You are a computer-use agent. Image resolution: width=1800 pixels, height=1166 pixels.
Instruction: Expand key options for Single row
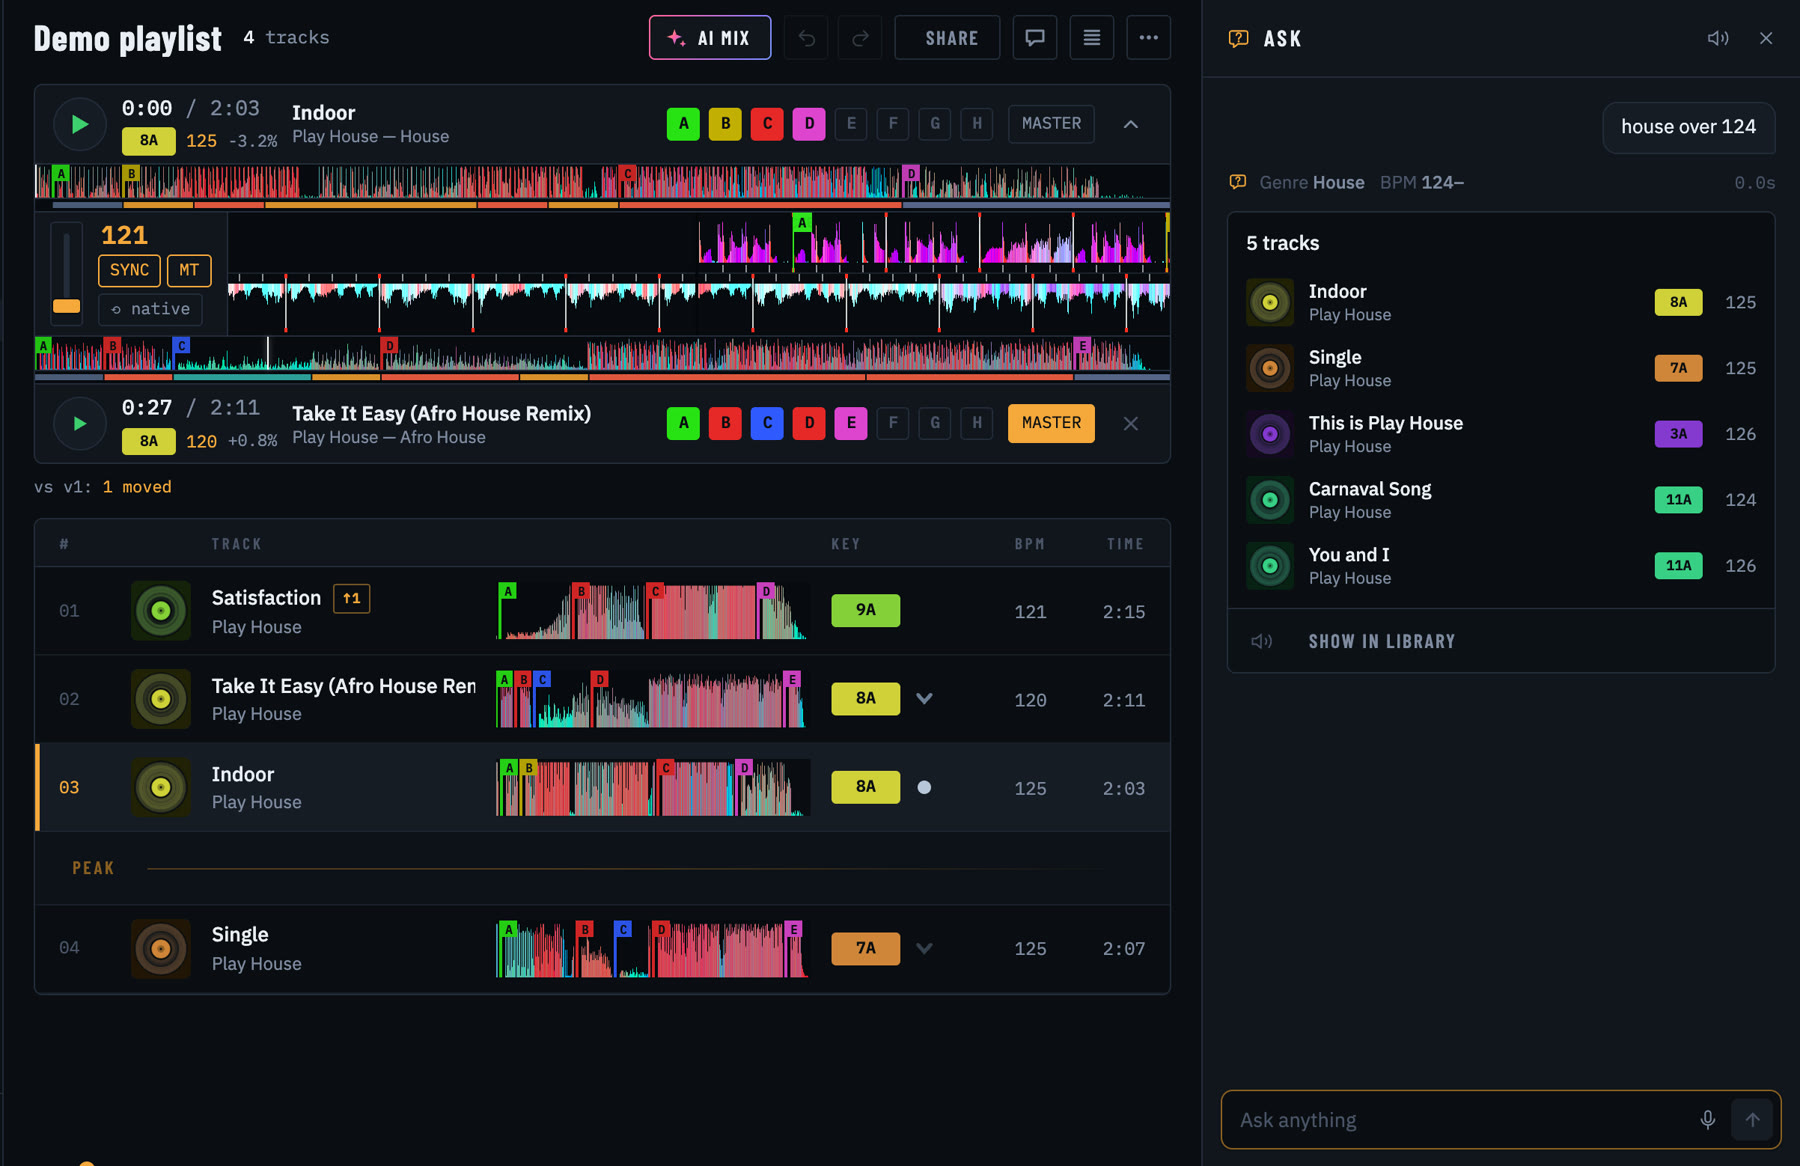click(x=924, y=948)
